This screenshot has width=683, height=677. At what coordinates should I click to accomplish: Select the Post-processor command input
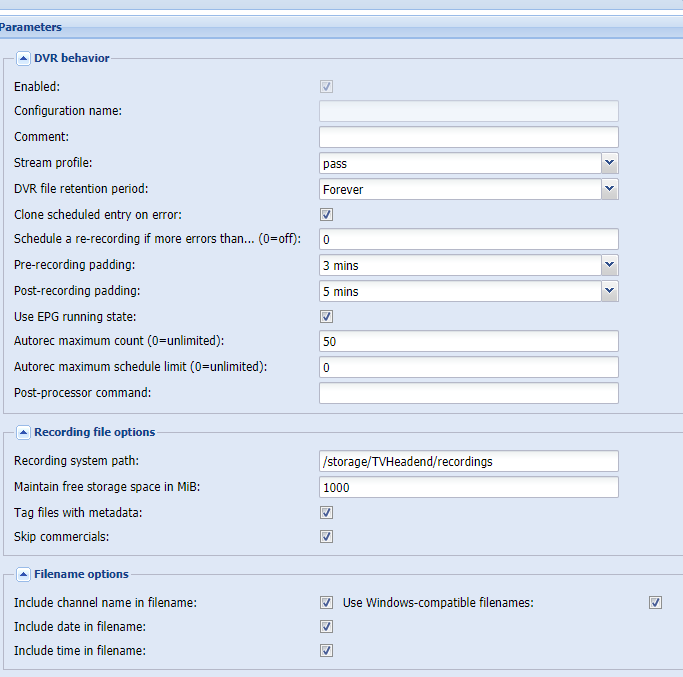tap(468, 393)
